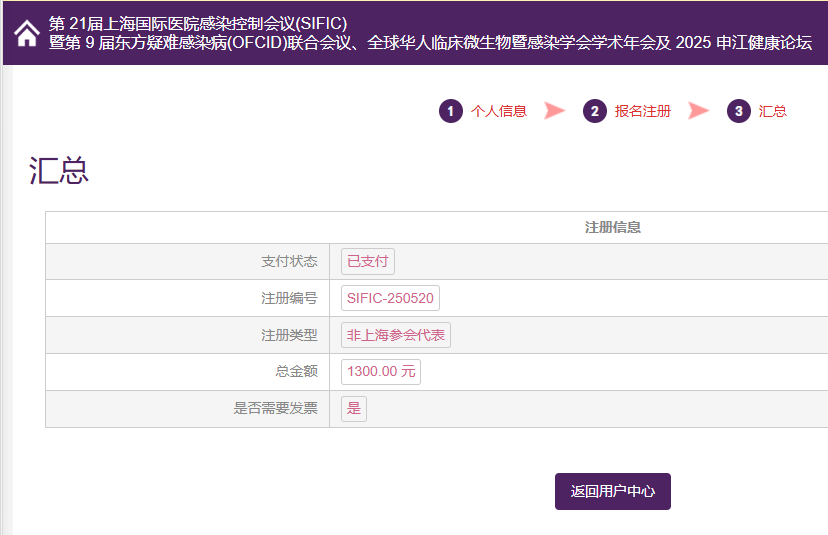Click the step 1 number circle
The height and width of the screenshot is (535, 828).
pos(451,111)
